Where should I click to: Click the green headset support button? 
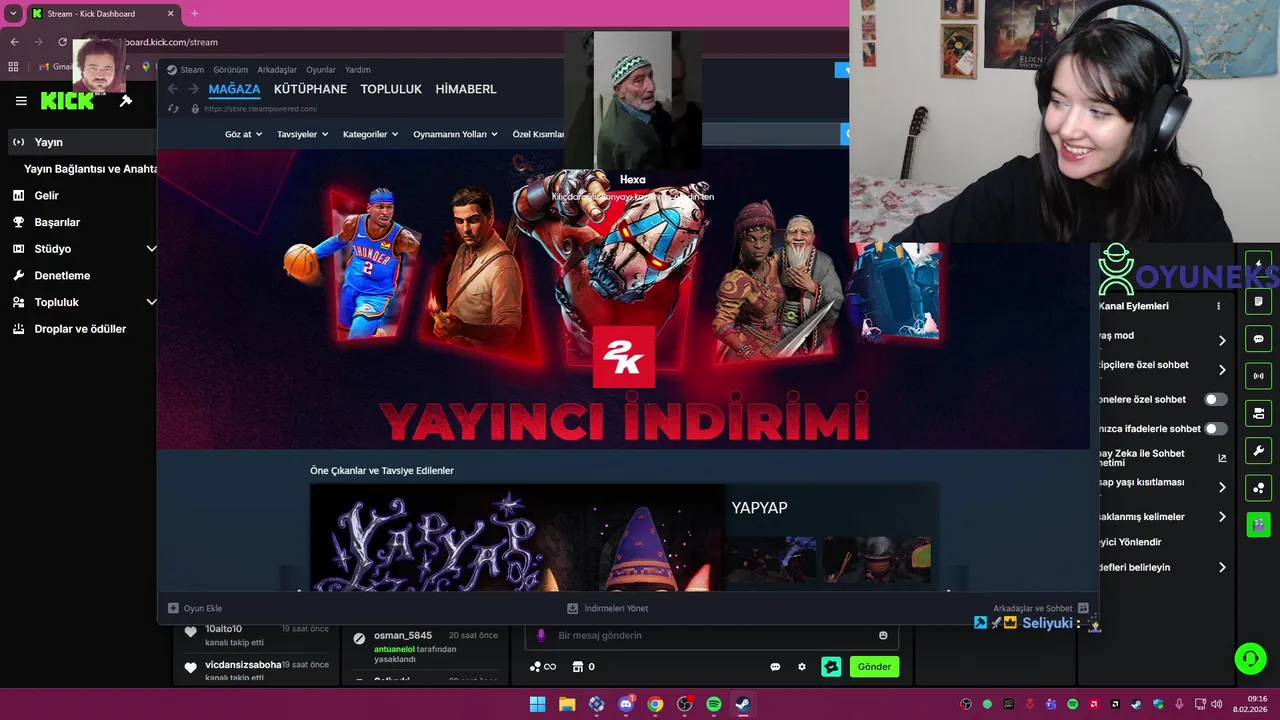point(1250,658)
